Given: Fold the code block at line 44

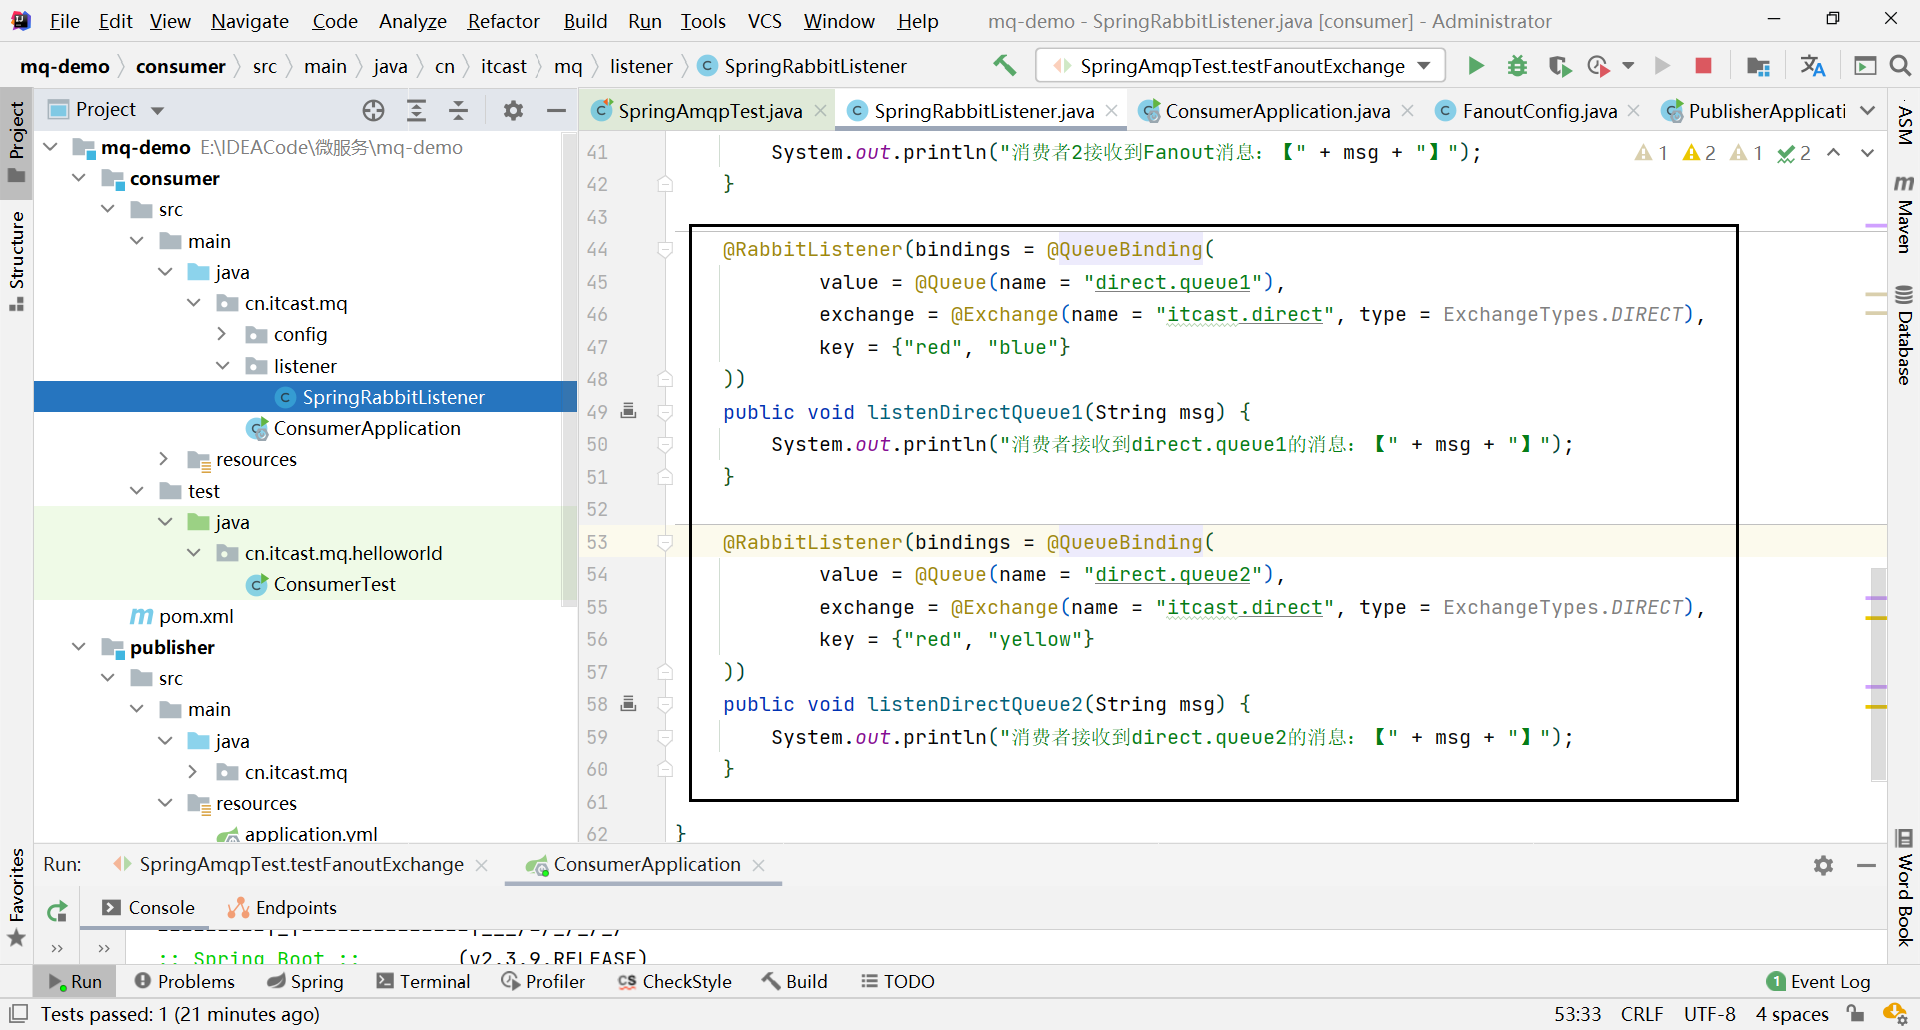Looking at the screenshot, I should pos(665,249).
